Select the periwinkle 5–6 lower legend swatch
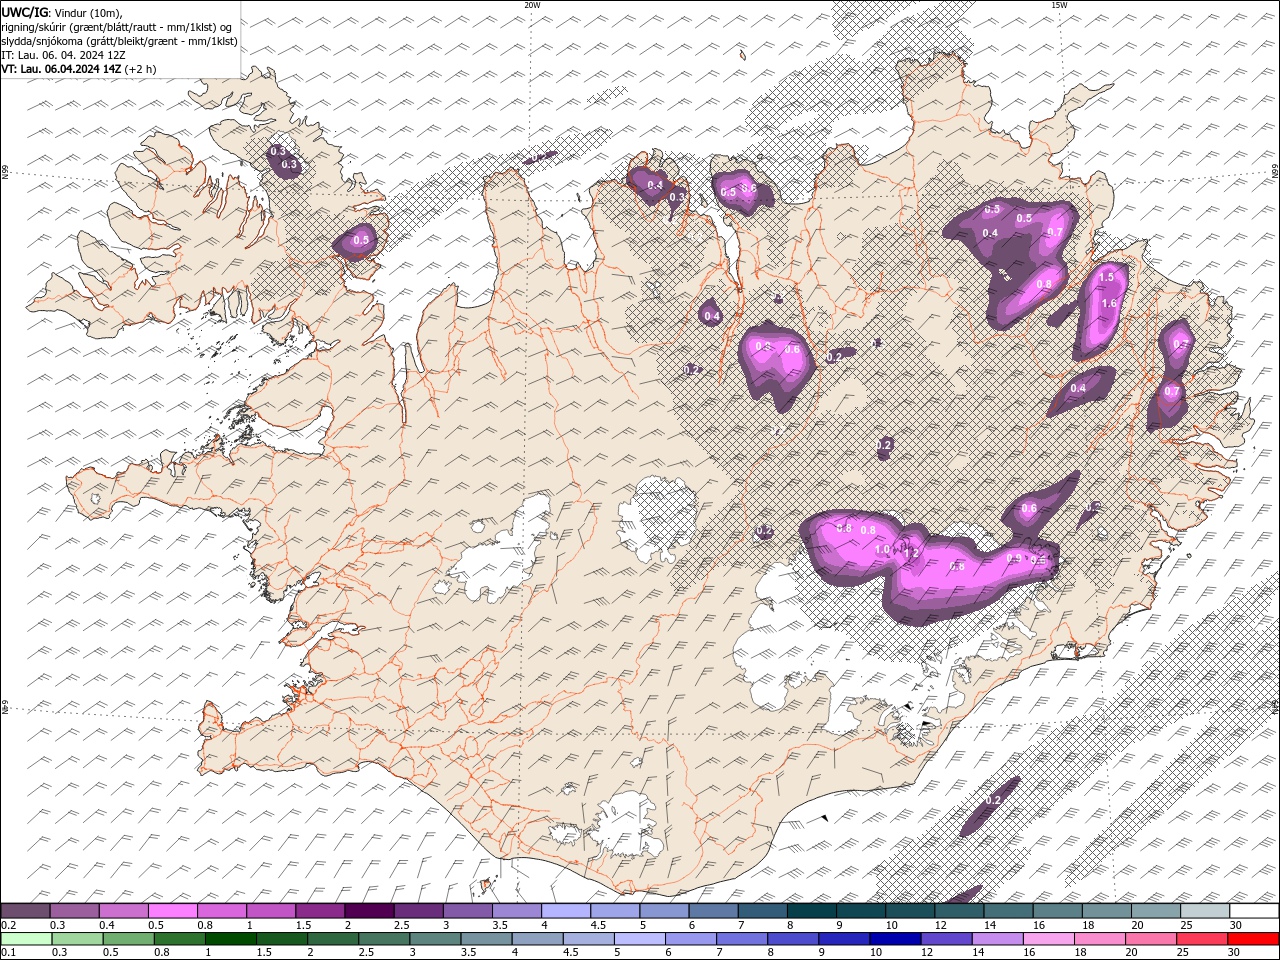The image size is (1280, 960). pyautogui.click(x=639, y=939)
